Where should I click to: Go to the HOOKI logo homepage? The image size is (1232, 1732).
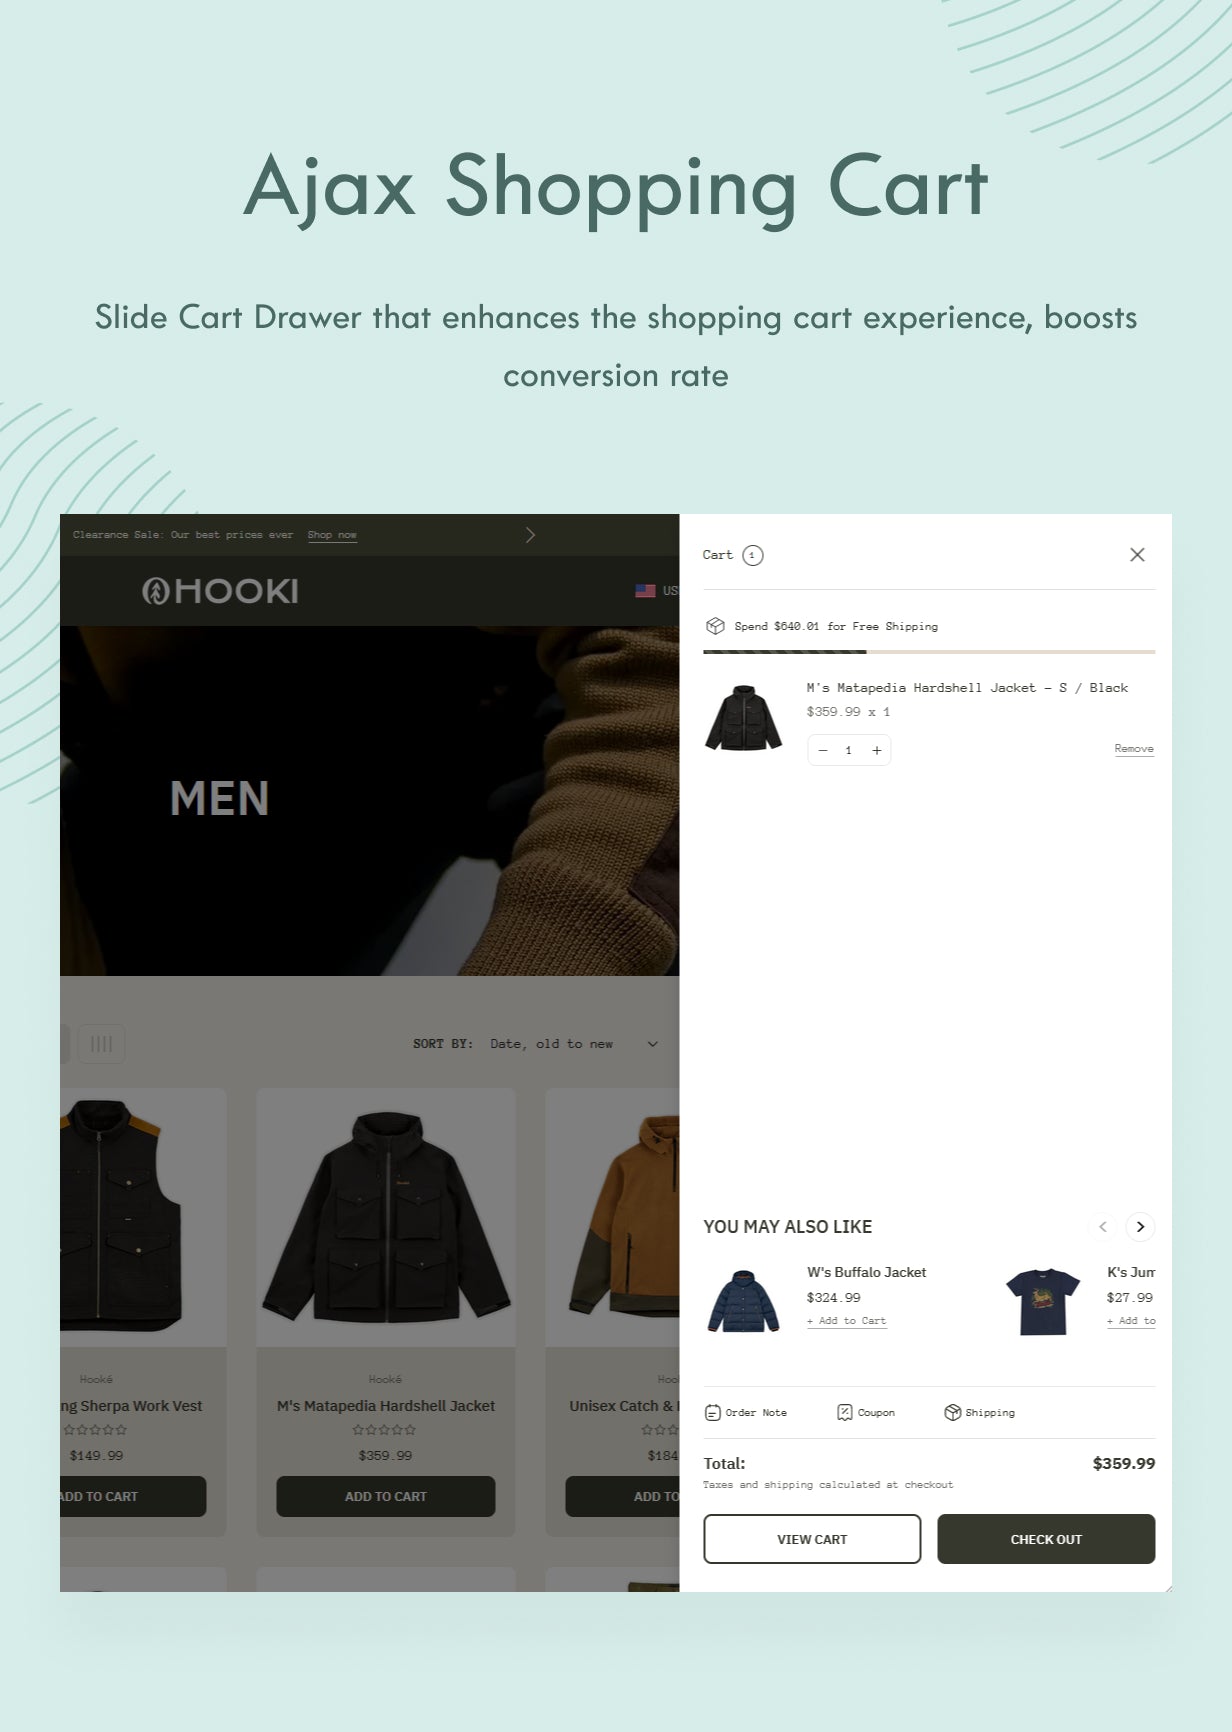pos(220,591)
